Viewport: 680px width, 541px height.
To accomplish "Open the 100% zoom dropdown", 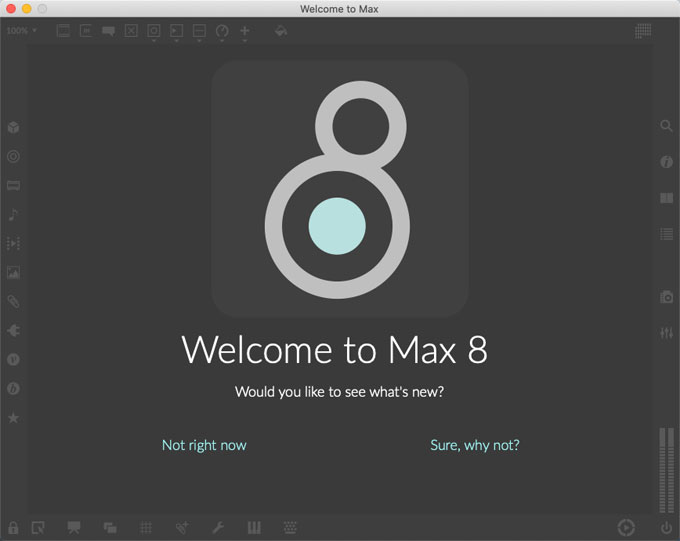I will click(21, 31).
